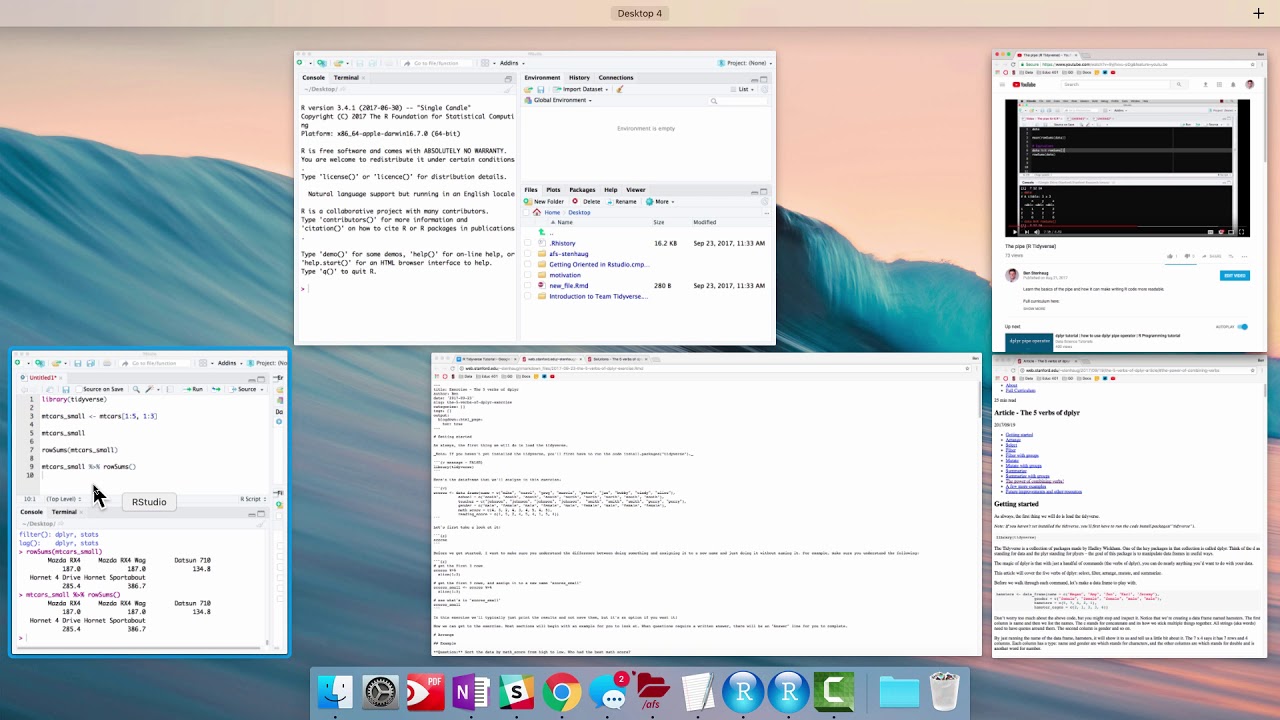Dislike the YouTube video with thumbs down
The image size is (1280, 720).
point(1188,256)
